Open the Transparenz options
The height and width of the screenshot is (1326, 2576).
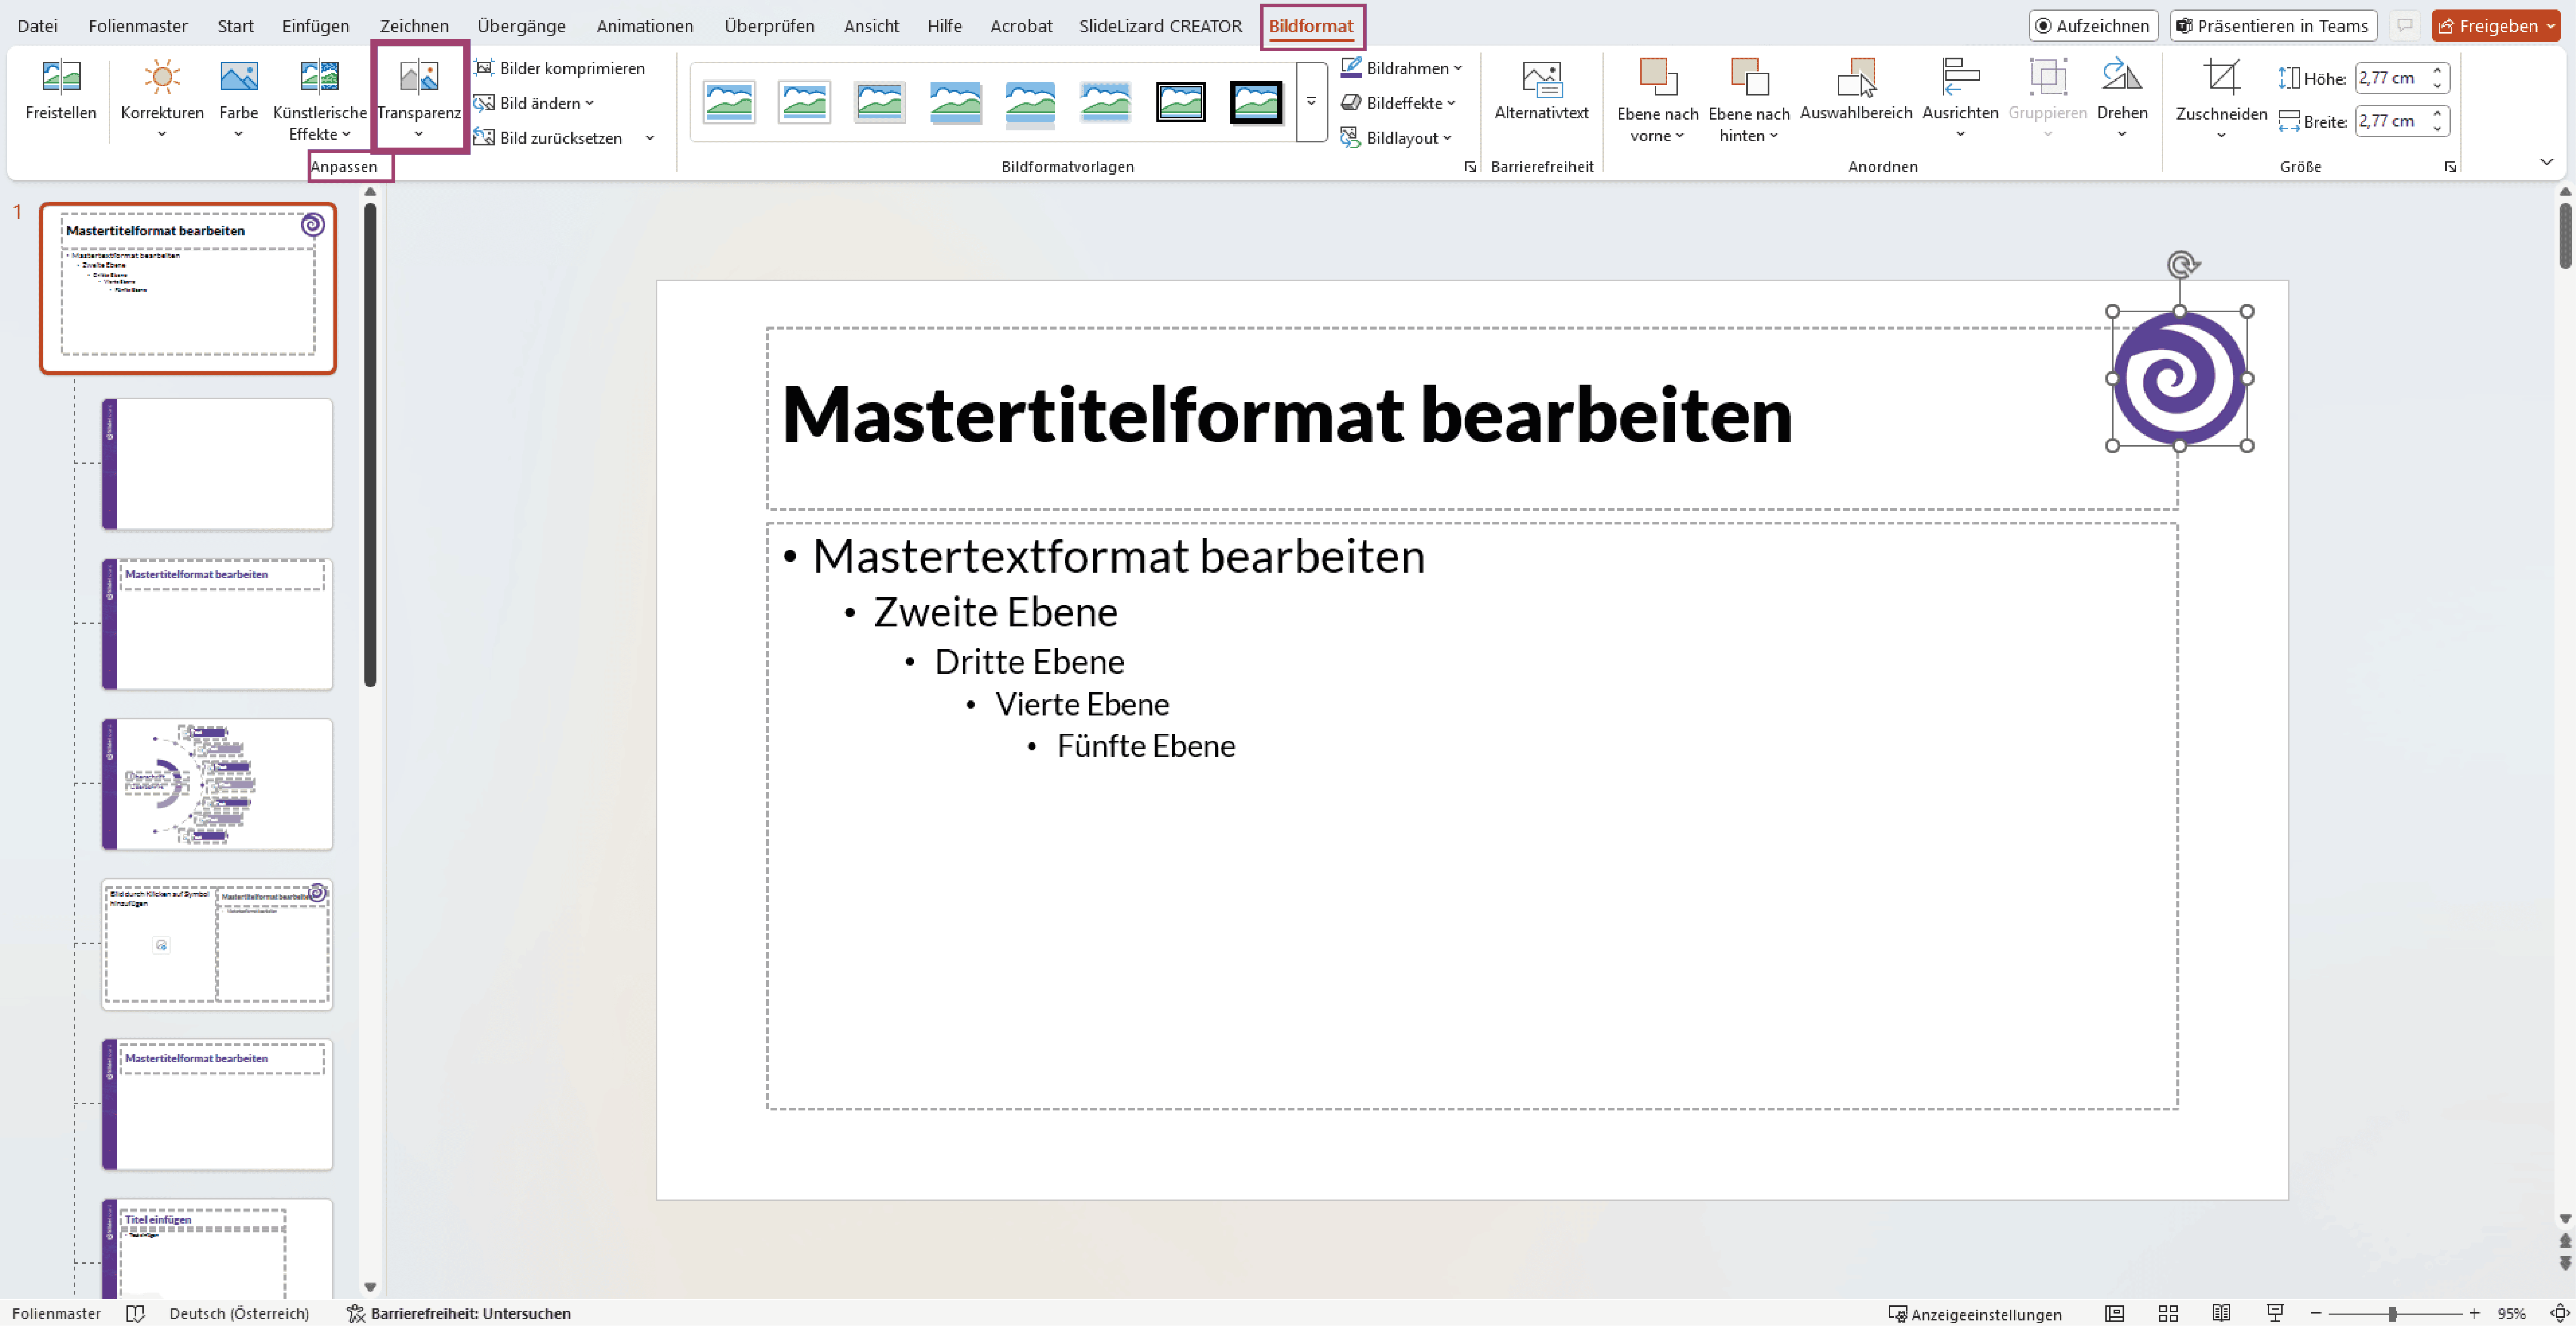point(419,98)
